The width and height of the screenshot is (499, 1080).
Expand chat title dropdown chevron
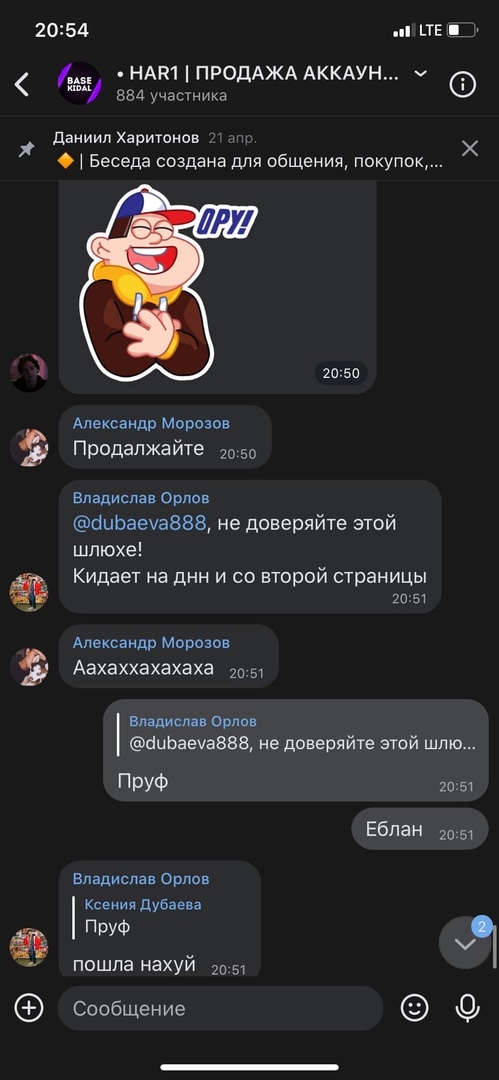click(x=420, y=74)
